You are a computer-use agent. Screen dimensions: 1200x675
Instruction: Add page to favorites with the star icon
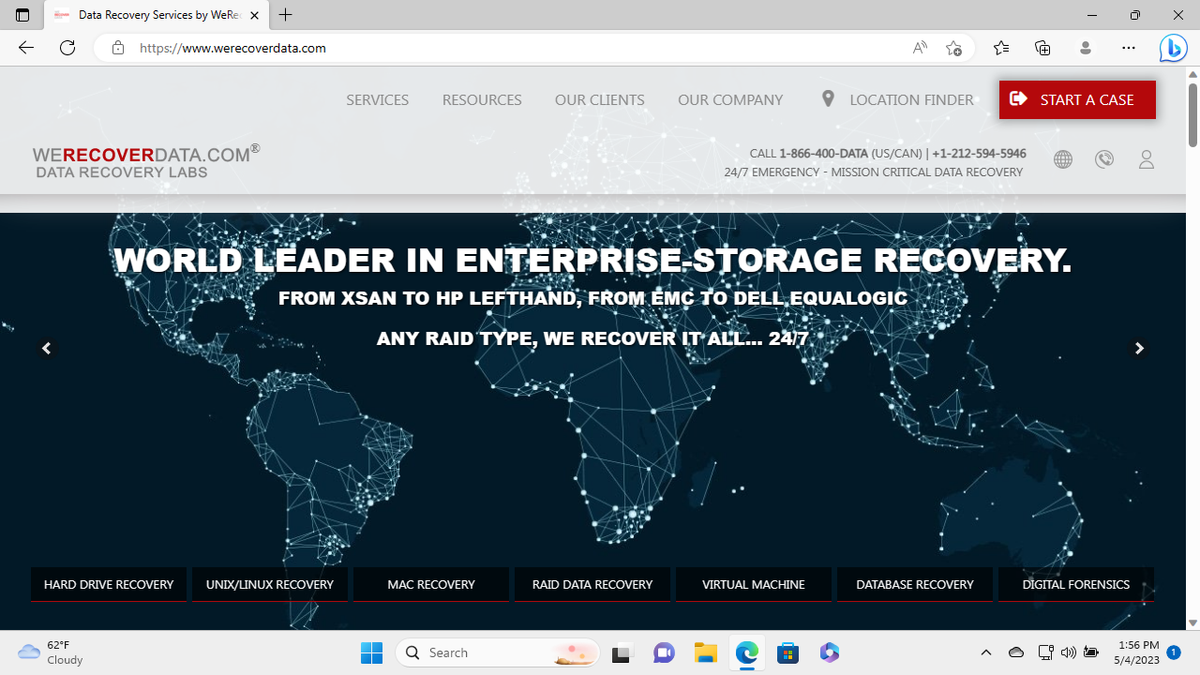(x=953, y=47)
